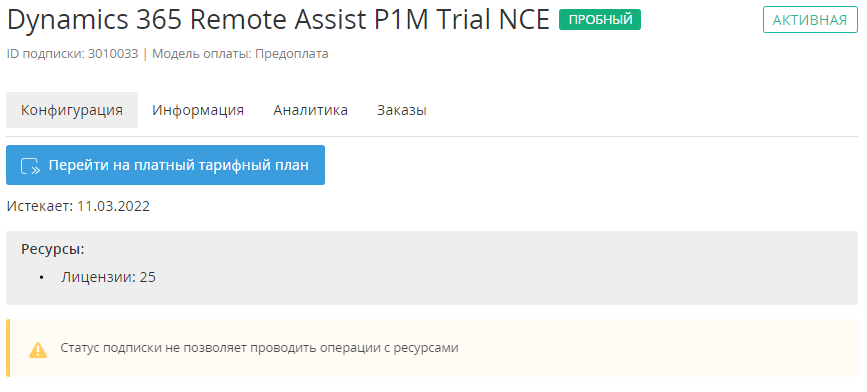
Task: Click the green ПРОБНЫЙ trial badge
Action: [600, 20]
